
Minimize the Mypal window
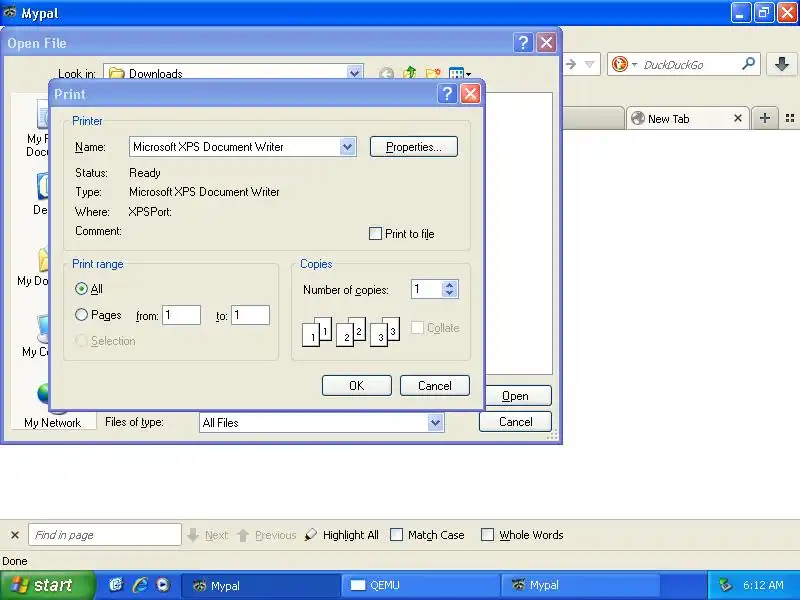click(741, 13)
